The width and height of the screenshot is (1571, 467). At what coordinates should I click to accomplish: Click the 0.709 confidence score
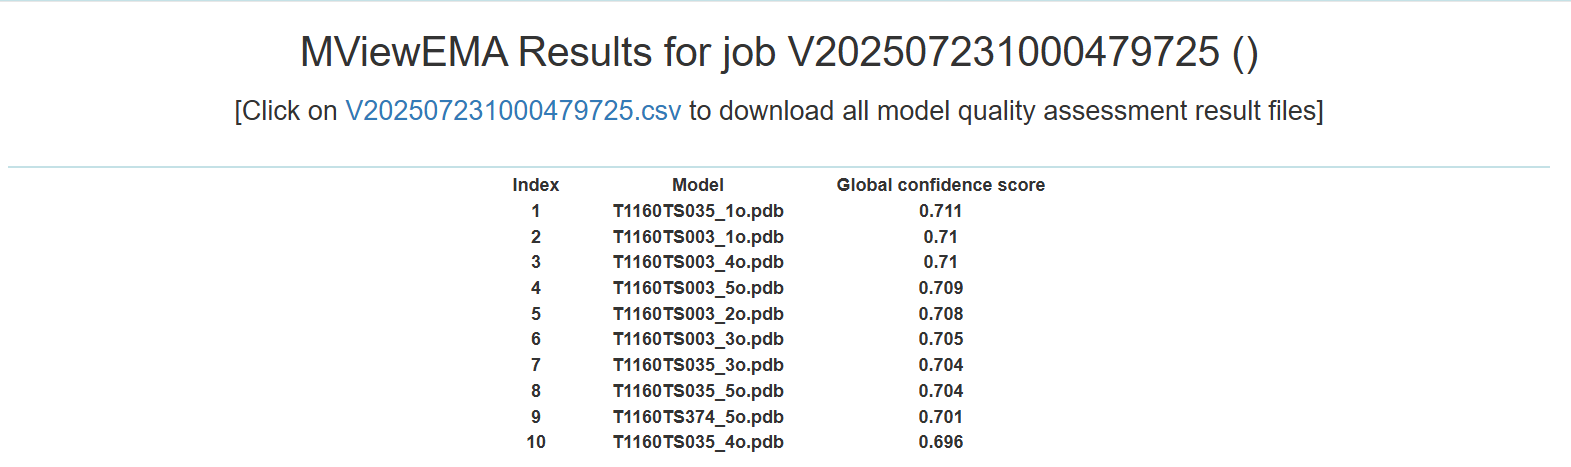[x=940, y=288]
